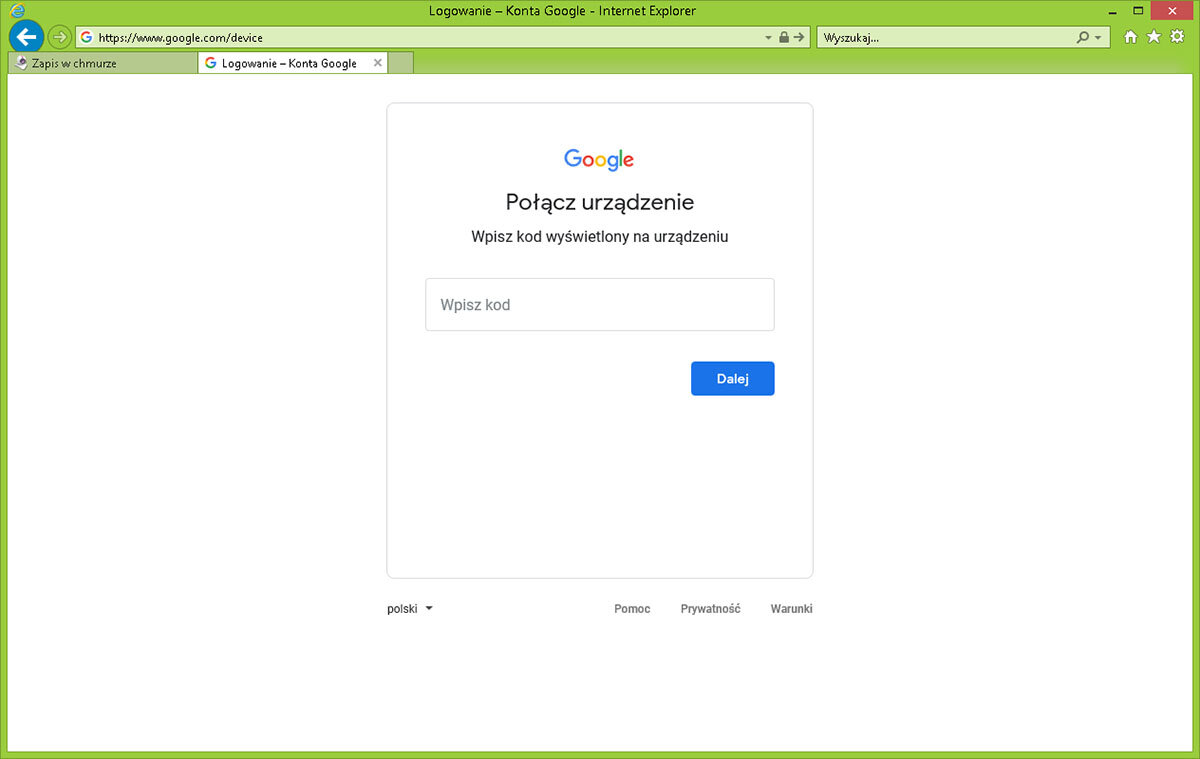
Task: Open the Tools gear icon
Action: click(1177, 37)
